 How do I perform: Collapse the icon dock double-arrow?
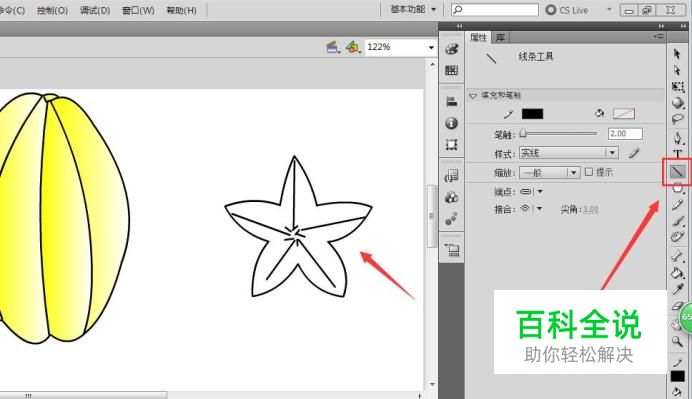[459, 26]
